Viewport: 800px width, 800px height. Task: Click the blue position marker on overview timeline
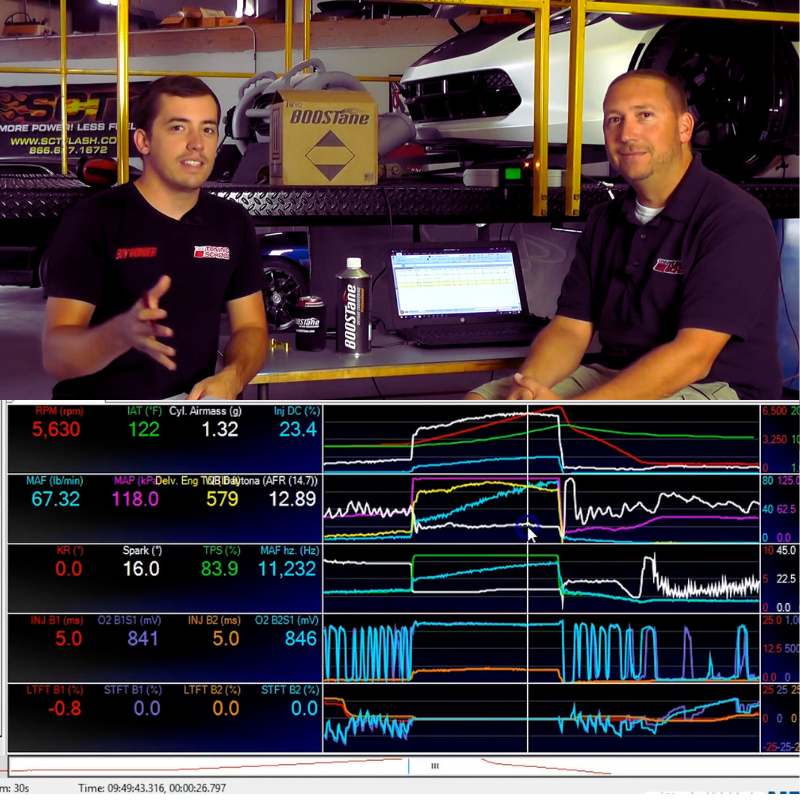coord(408,766)
